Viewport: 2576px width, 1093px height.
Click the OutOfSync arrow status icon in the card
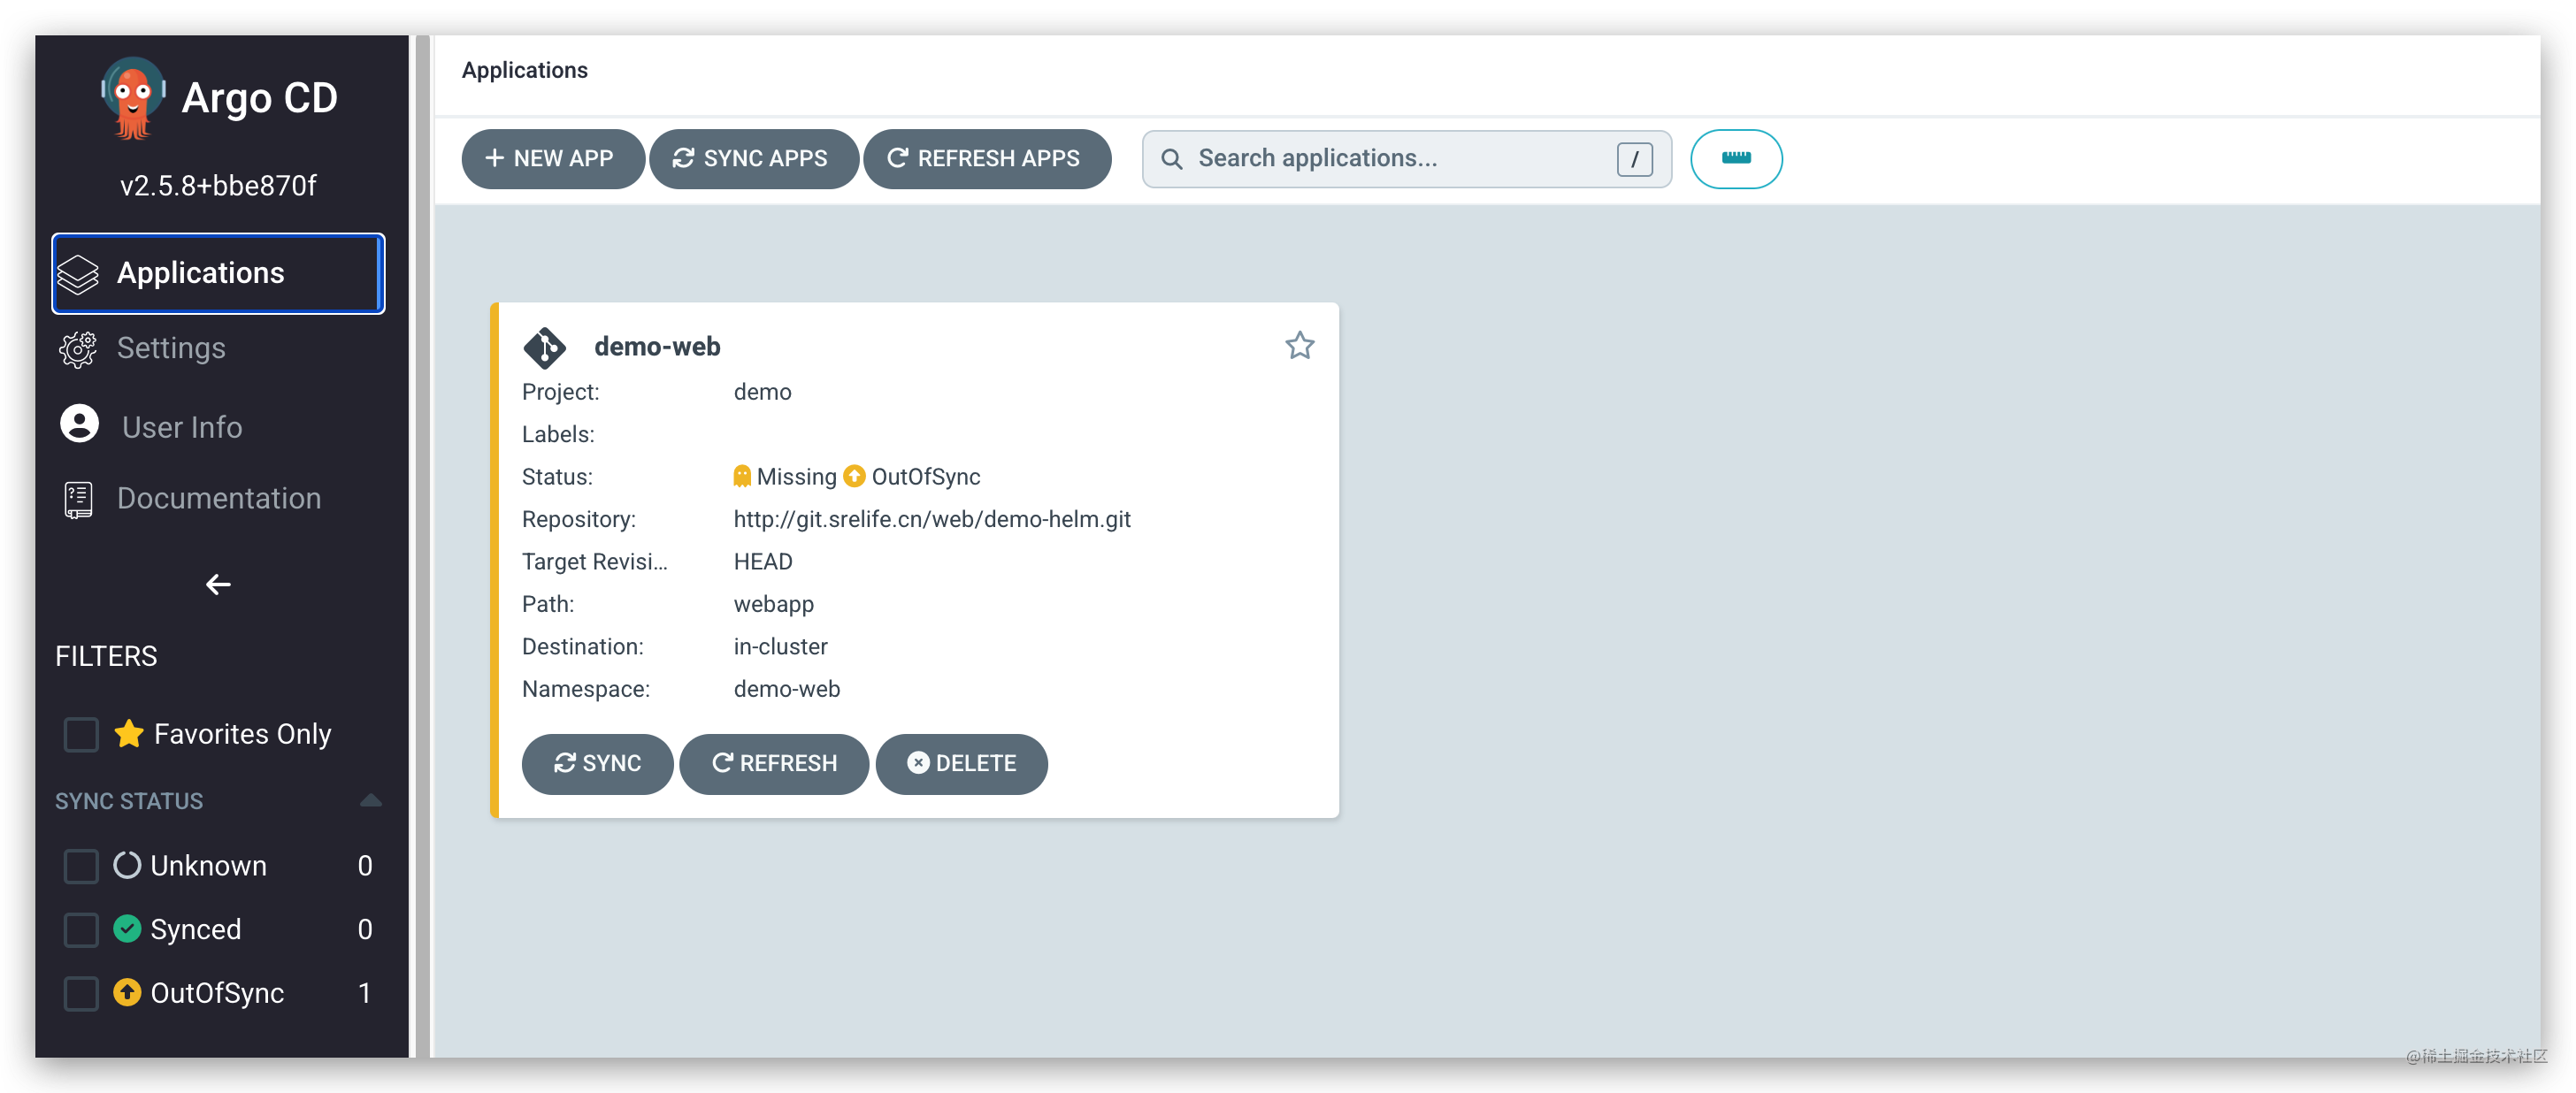click(854, 476)
